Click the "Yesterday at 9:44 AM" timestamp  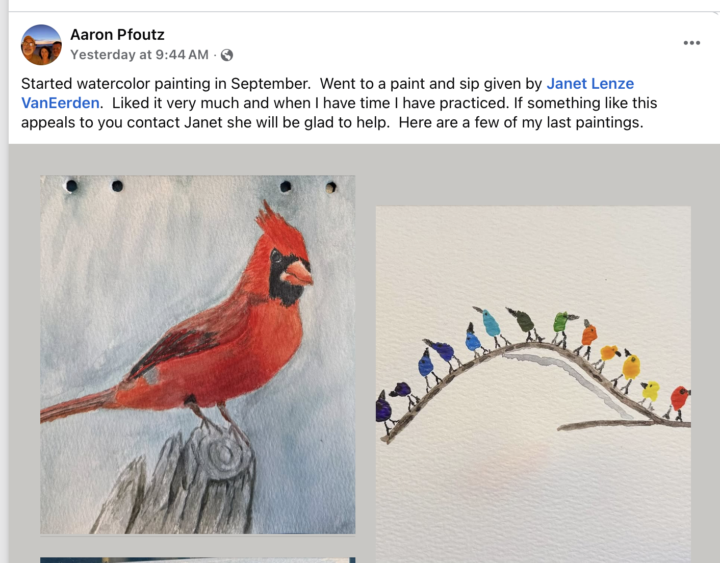139,55
